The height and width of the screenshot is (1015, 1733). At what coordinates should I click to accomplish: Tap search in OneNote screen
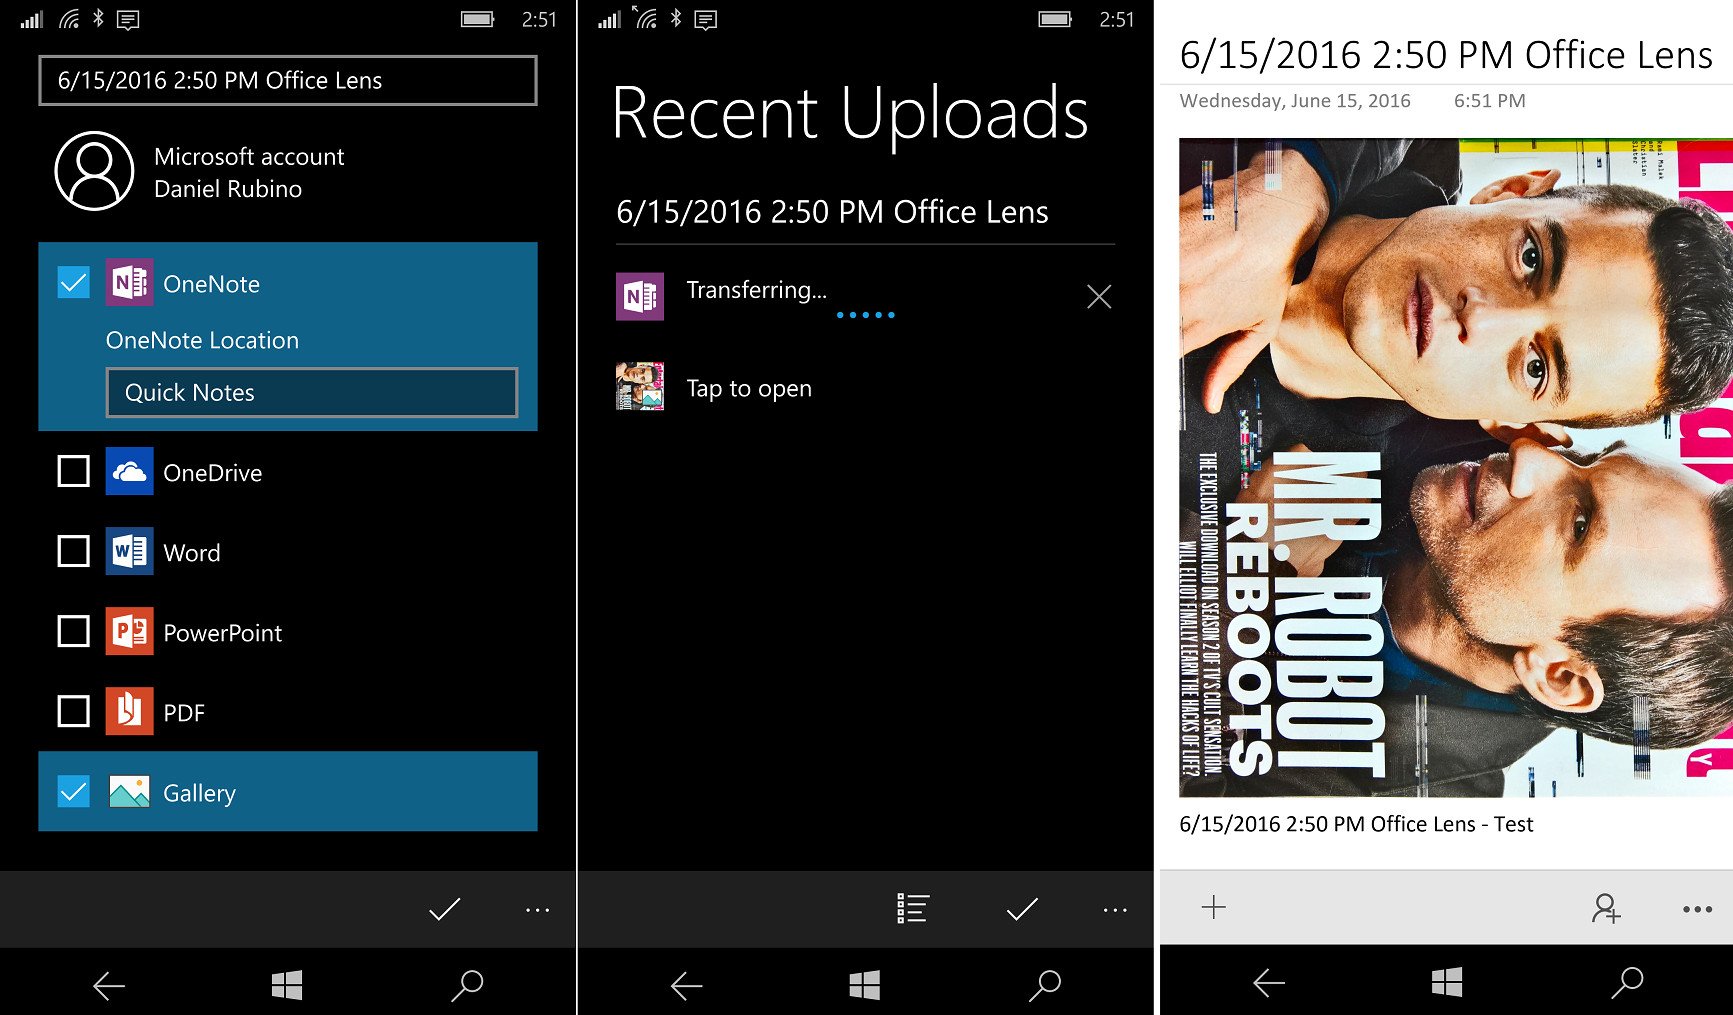pyautogui.click(x=1627, y=982)
